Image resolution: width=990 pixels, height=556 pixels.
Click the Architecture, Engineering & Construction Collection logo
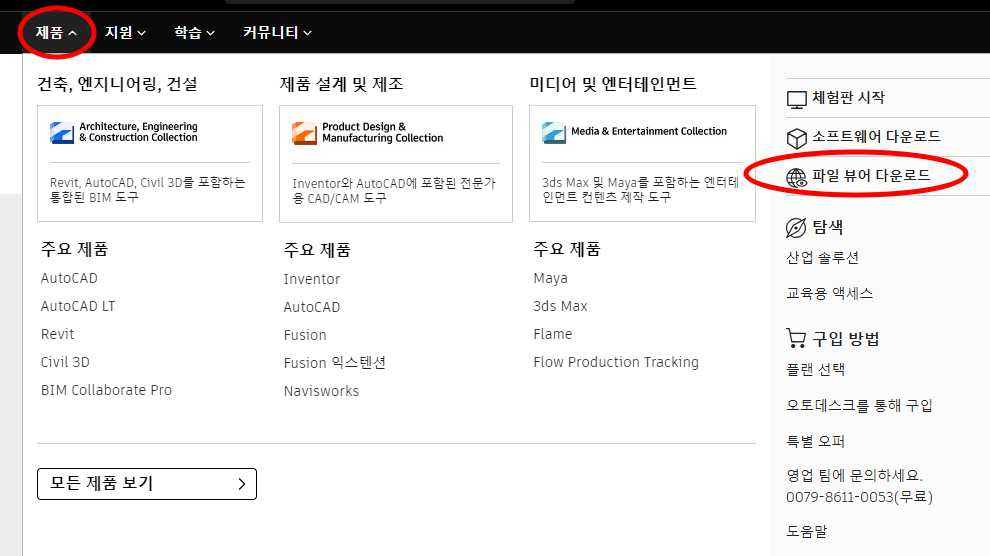pos(62,133)
